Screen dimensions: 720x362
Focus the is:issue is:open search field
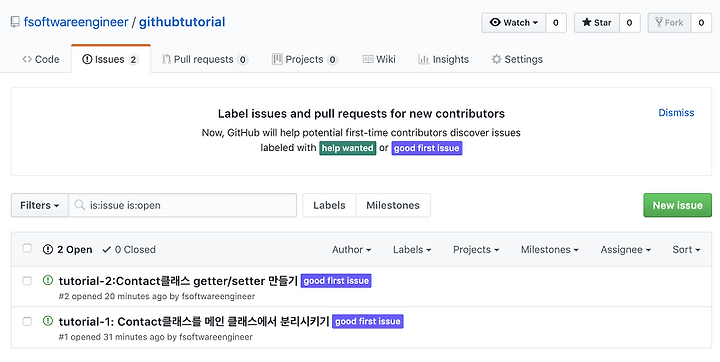point(182,205)
